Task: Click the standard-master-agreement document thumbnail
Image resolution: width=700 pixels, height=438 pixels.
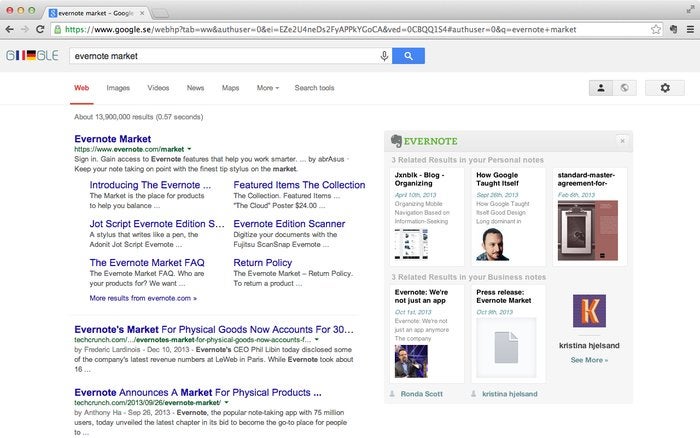Action: (x=588, y=230)
